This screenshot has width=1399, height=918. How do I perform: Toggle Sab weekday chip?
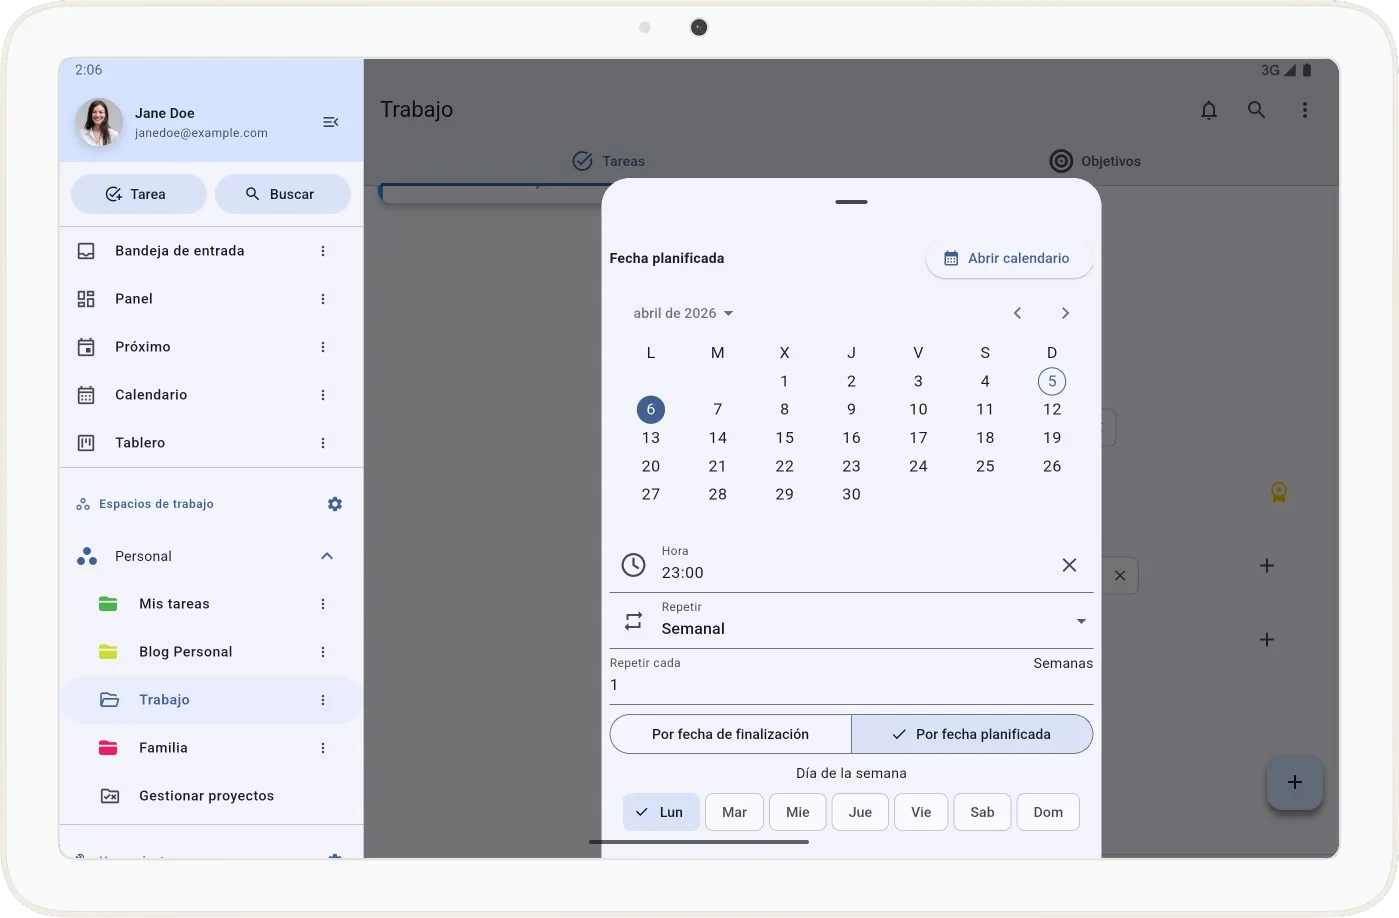[983, 812]
